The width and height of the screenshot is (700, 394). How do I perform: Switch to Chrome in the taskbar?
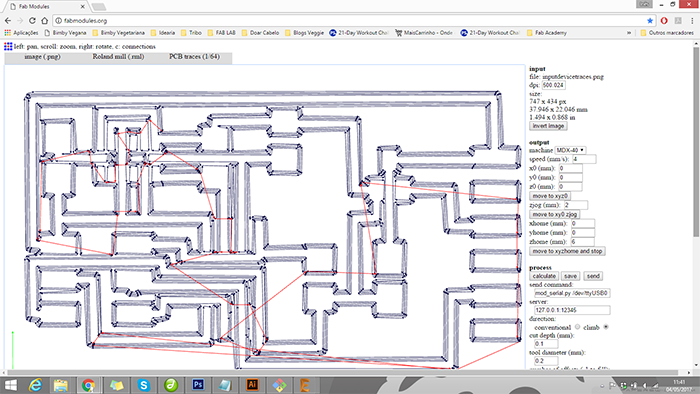tap(88, 385)
